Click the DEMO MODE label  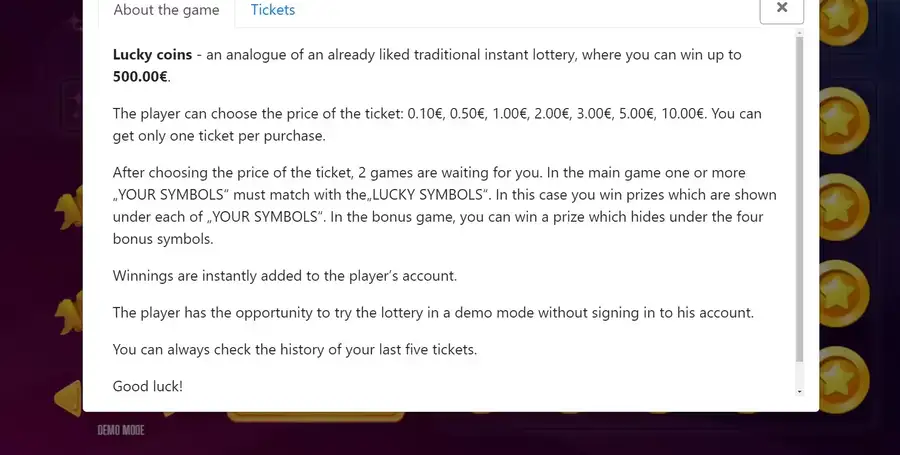(x=121, y=430)
